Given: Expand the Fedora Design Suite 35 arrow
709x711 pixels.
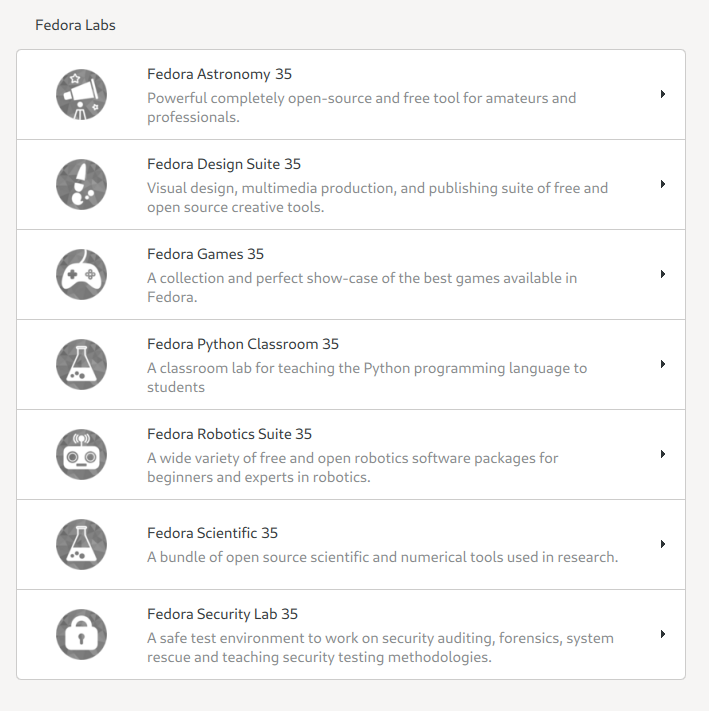Looking at the screenshot, I should (x=663, y=184).
